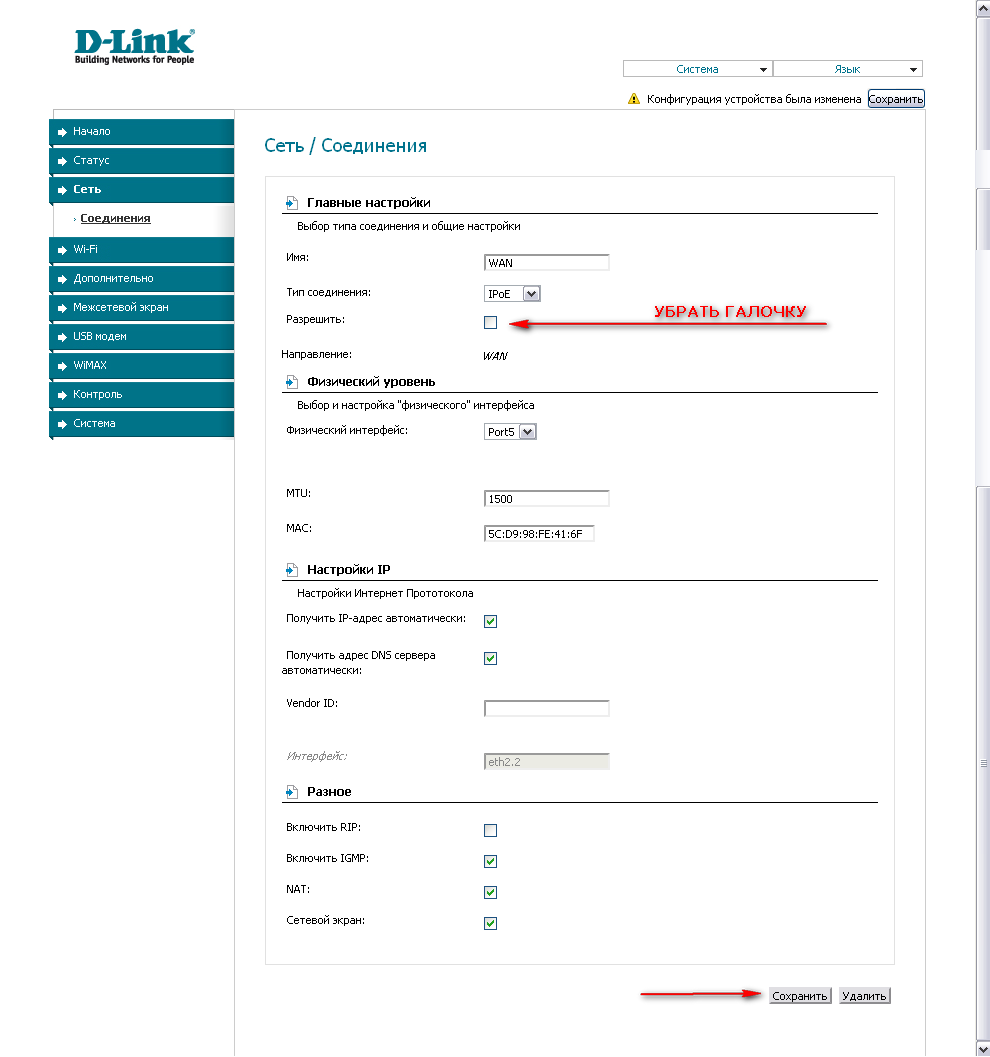Screen dimensions: 990x1057
Task: Enable the Включить RIP checkbox
Action: (x=491, y=830)
